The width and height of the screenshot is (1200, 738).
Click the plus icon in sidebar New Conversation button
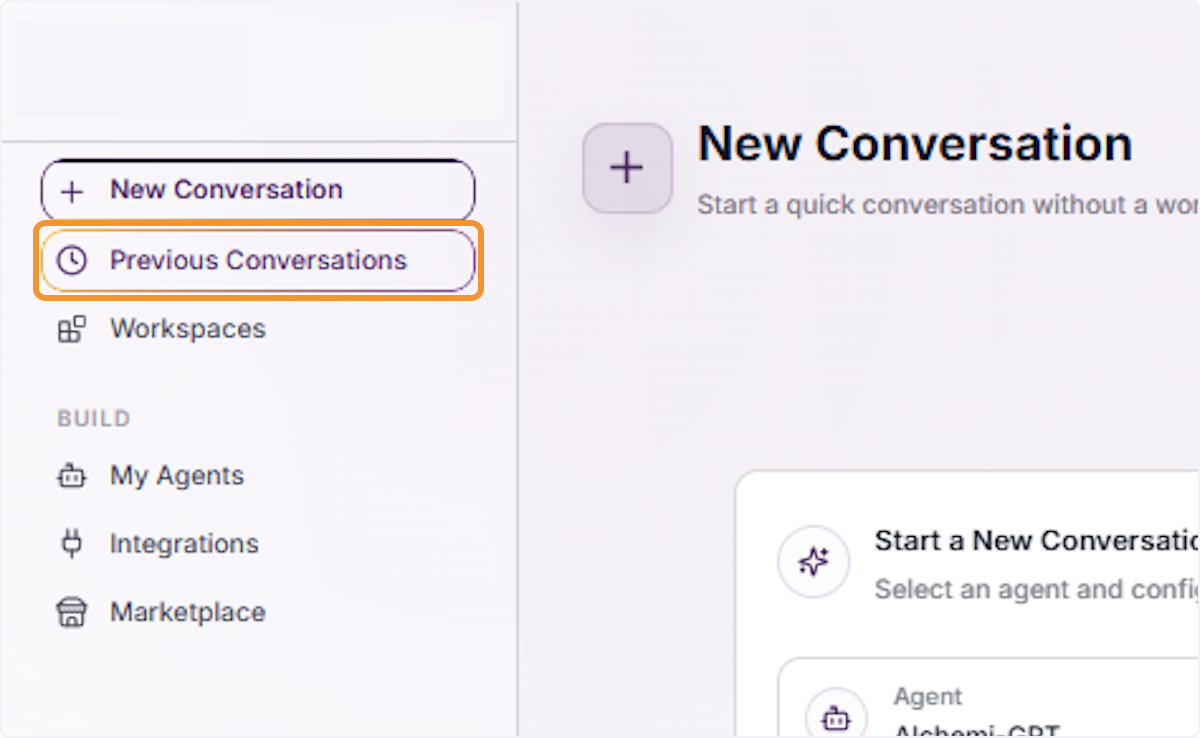pyautogui.click(x=72, y=191)
